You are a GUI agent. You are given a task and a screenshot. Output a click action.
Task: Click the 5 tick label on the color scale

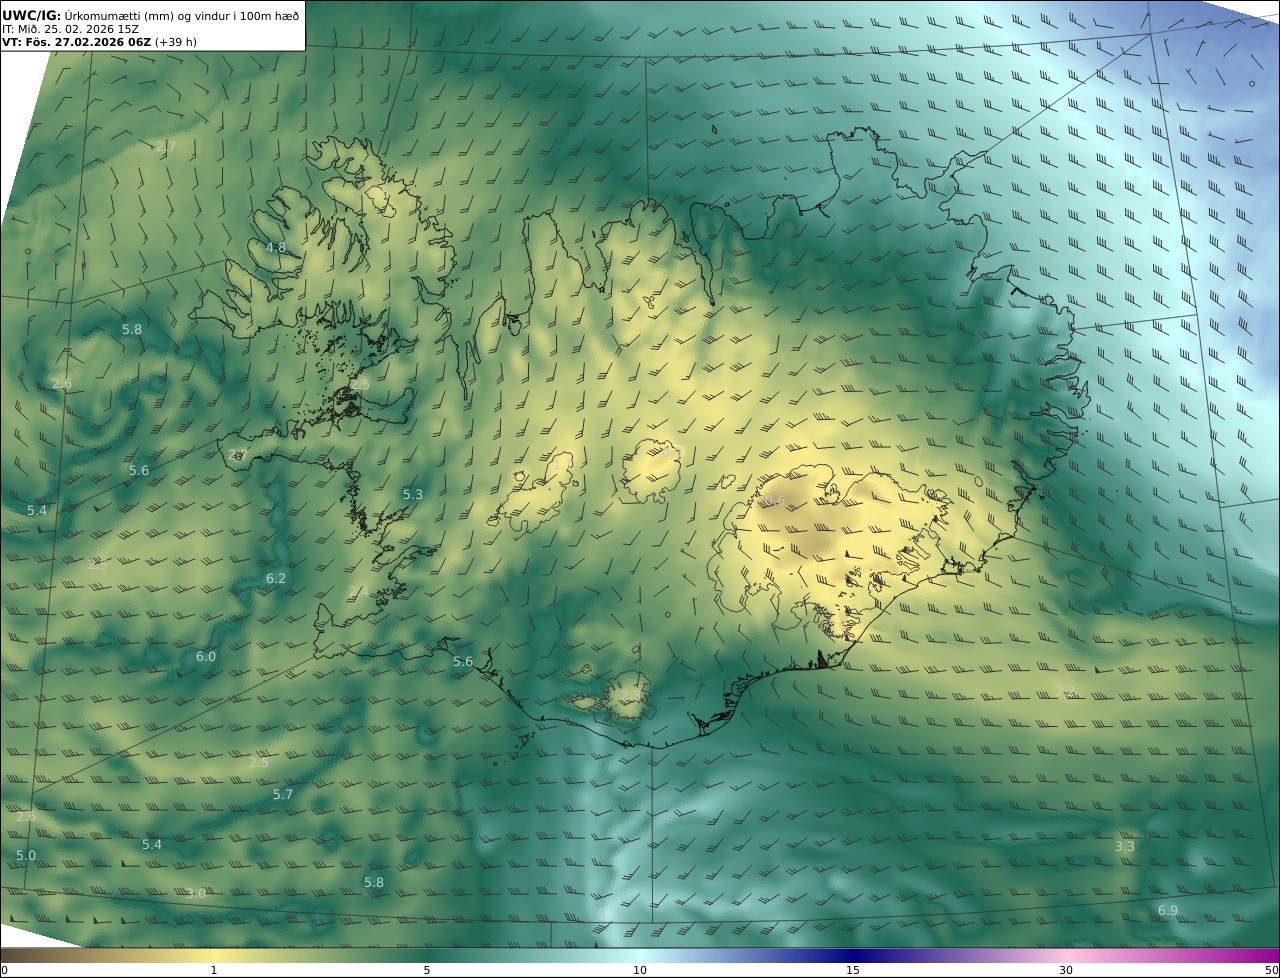pos(427,970)
